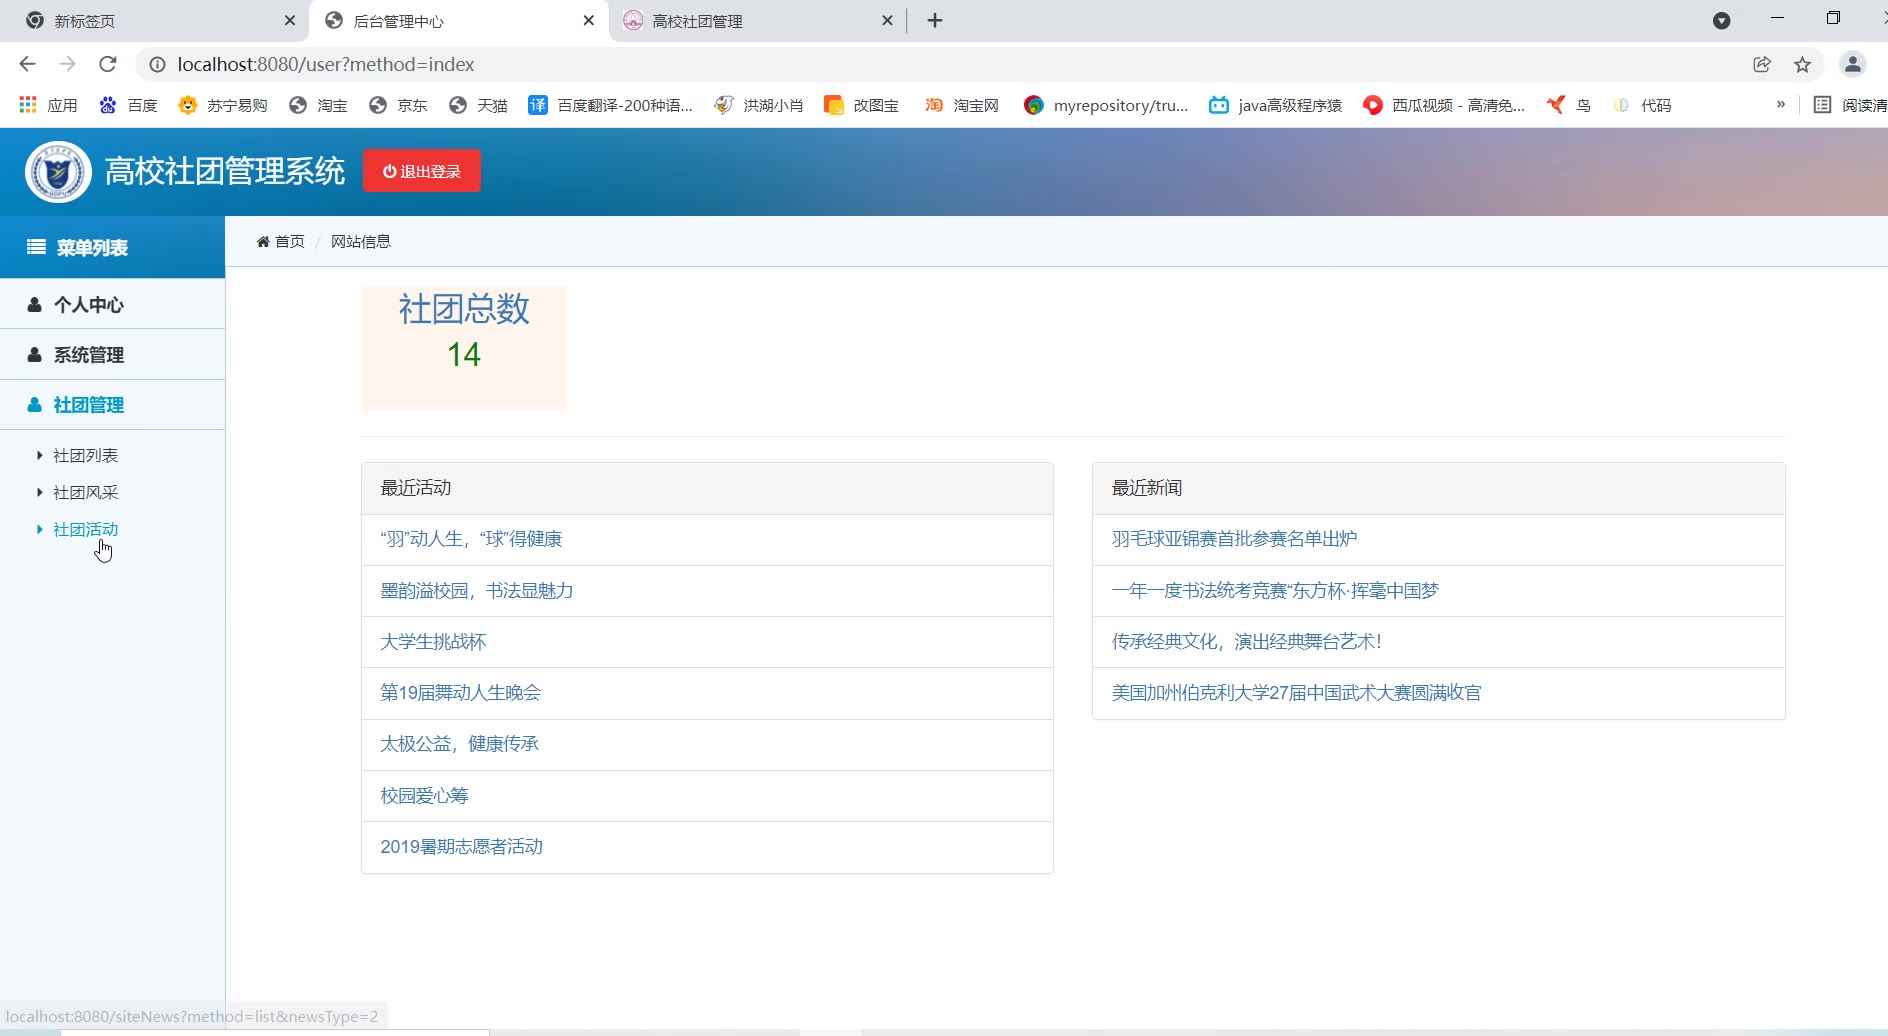Collapse the 社团管理 sidebar section
The width and height of the screenshot is (1888, 1036).
pos(89,405)
